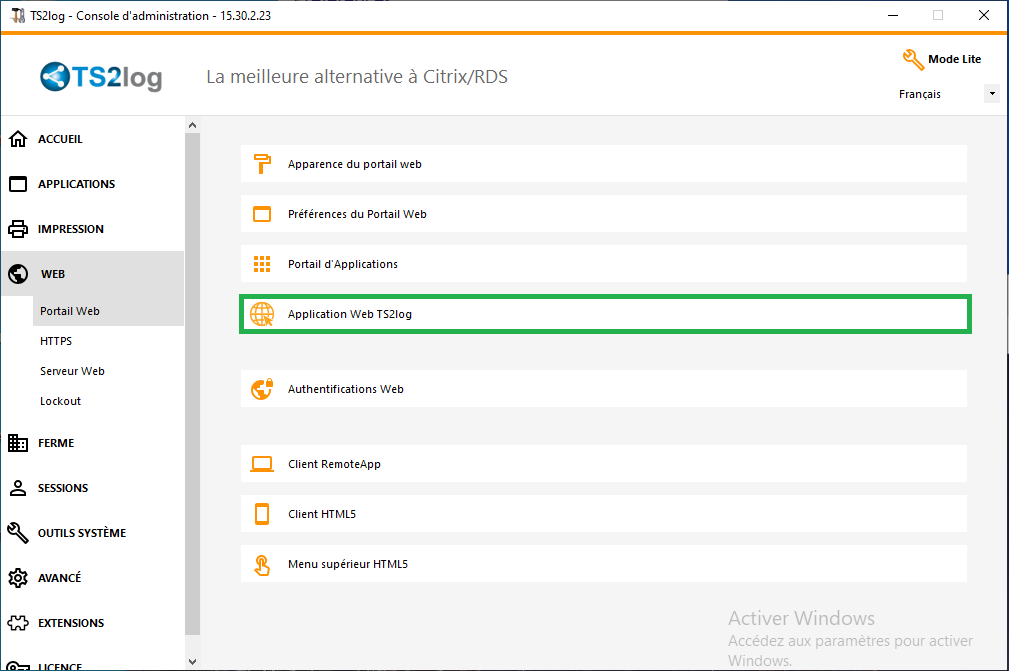1009x671 pixels.
Task: Open the ACCUEIL menu section
Action: [x=93, y=139]
